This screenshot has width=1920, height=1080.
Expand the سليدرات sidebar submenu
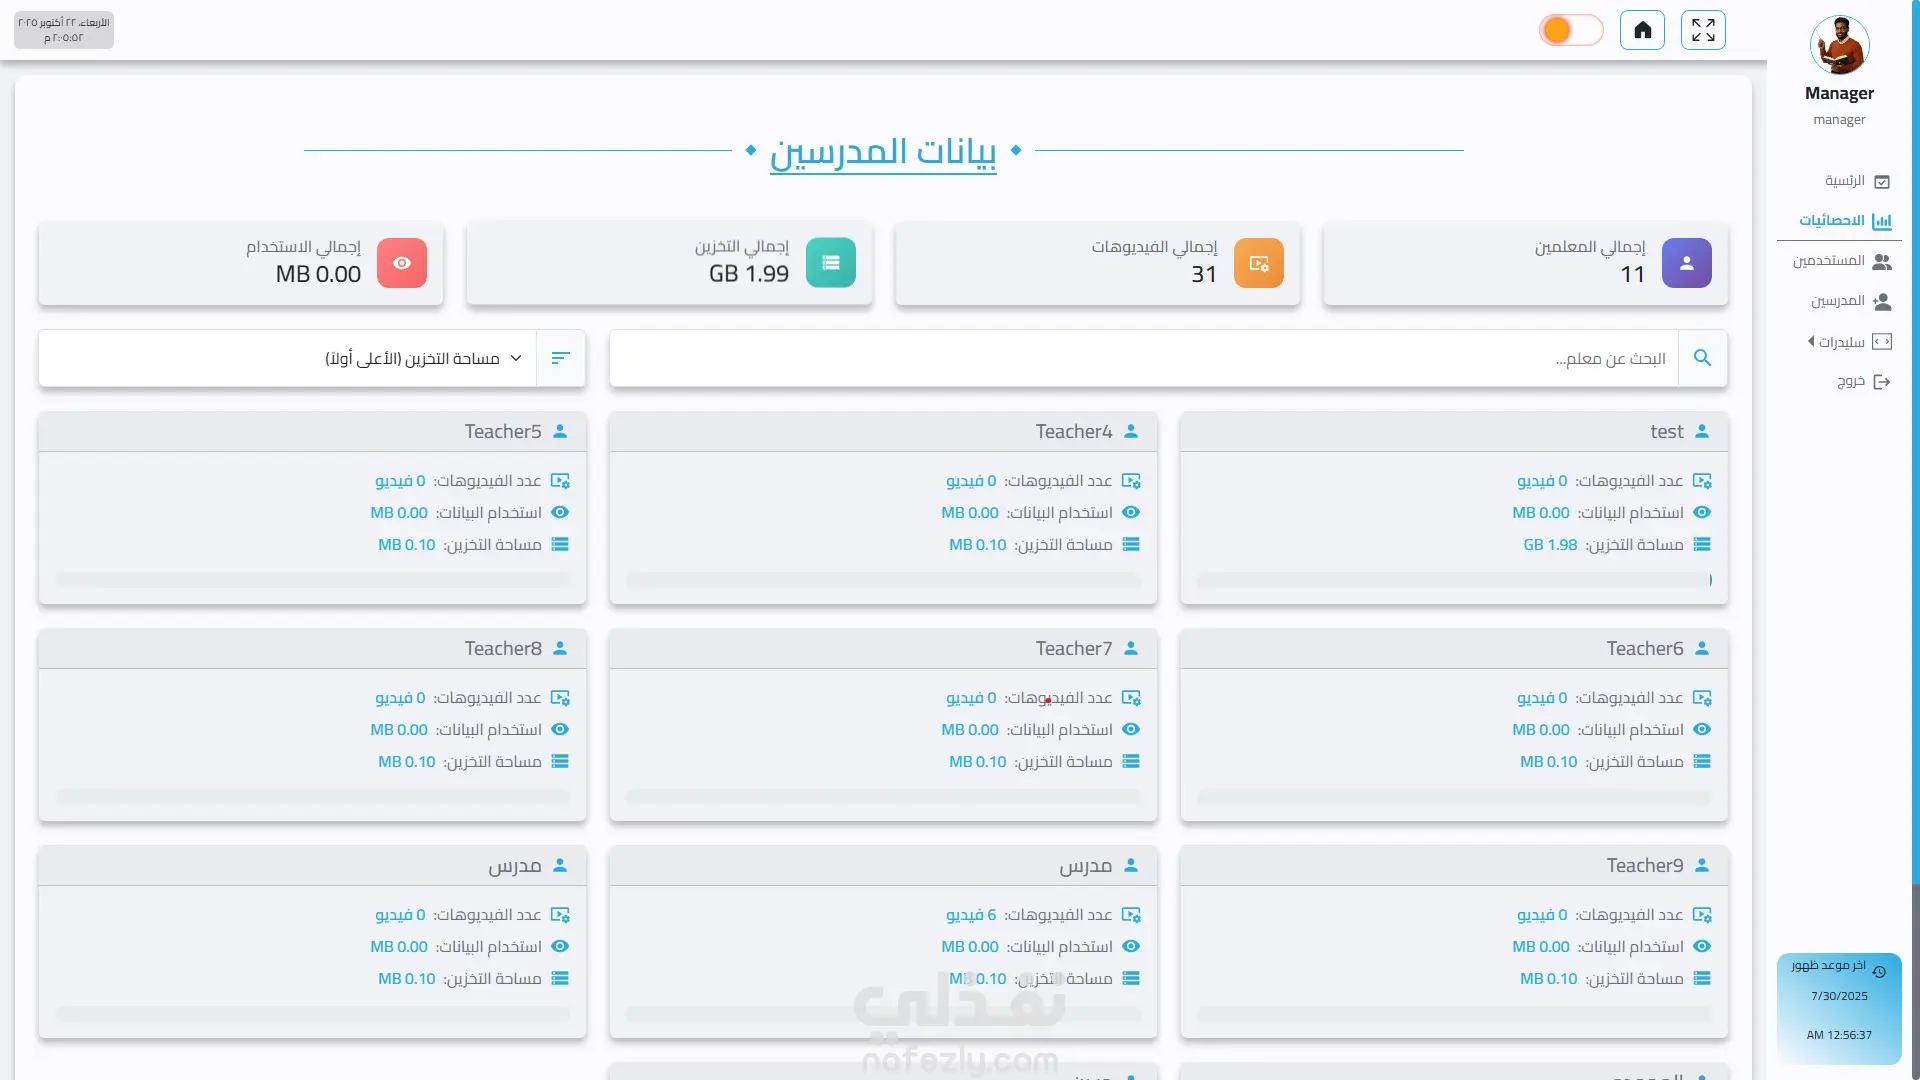click(x=1841, y=342)
